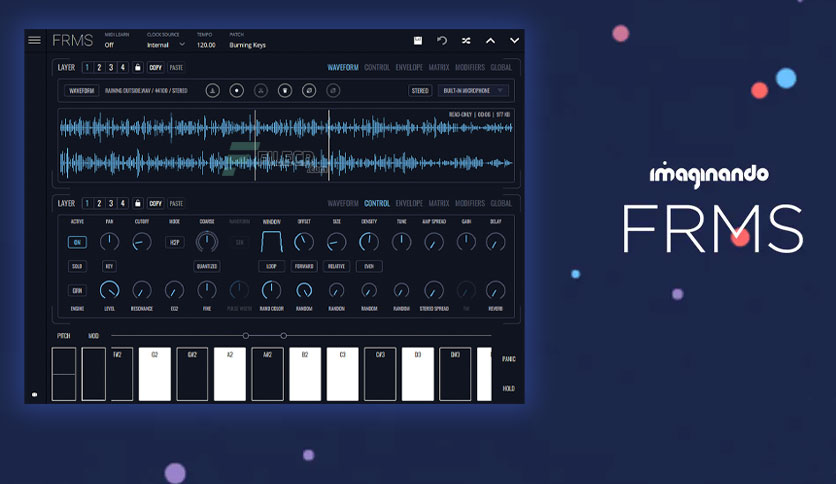
Task: Click the dimmed last circular waveform icon
Action: 333,91
